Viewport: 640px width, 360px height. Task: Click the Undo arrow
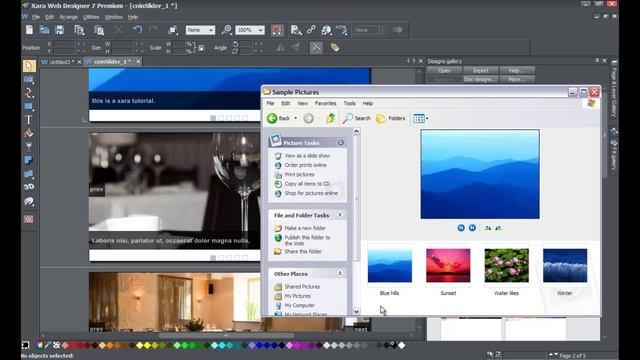coord(138,30)
